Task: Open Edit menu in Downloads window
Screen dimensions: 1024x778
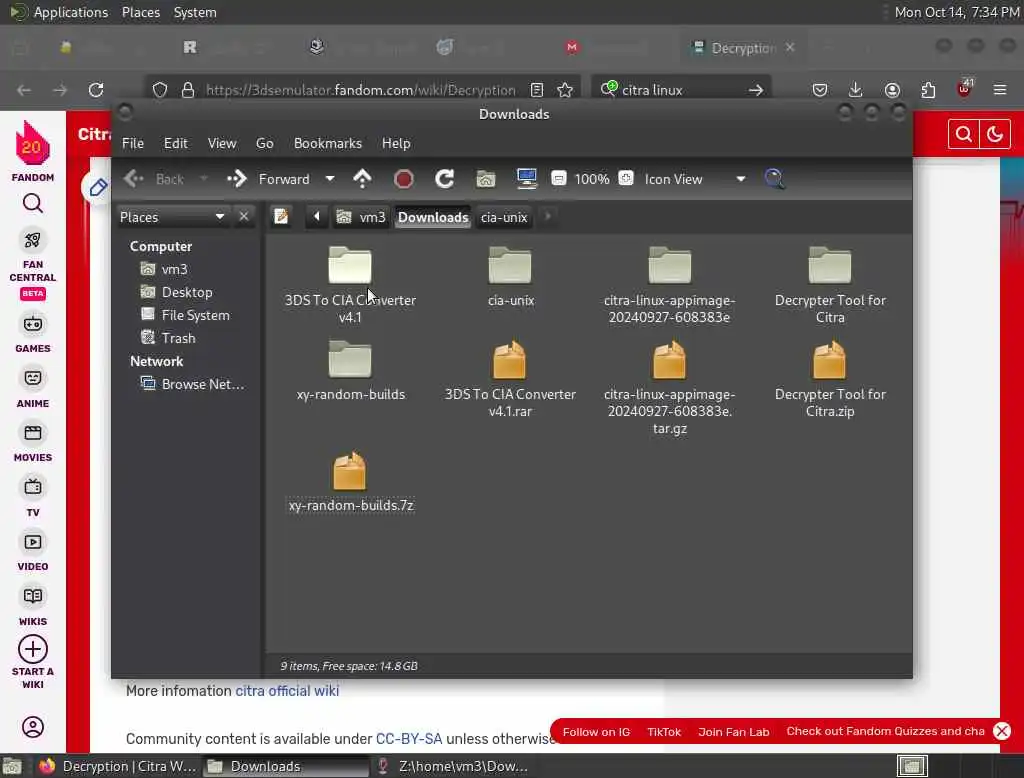Action: click(175, 143)
